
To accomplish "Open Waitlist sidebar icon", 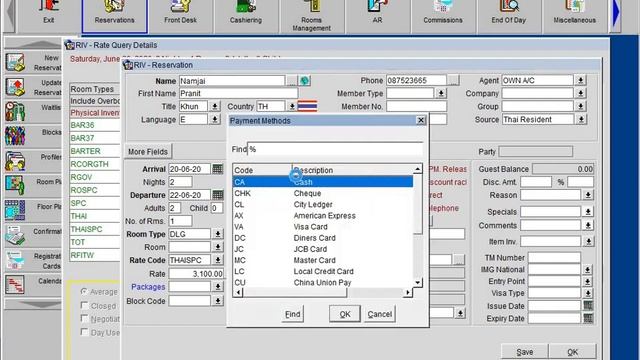I will tap(15, 112).
